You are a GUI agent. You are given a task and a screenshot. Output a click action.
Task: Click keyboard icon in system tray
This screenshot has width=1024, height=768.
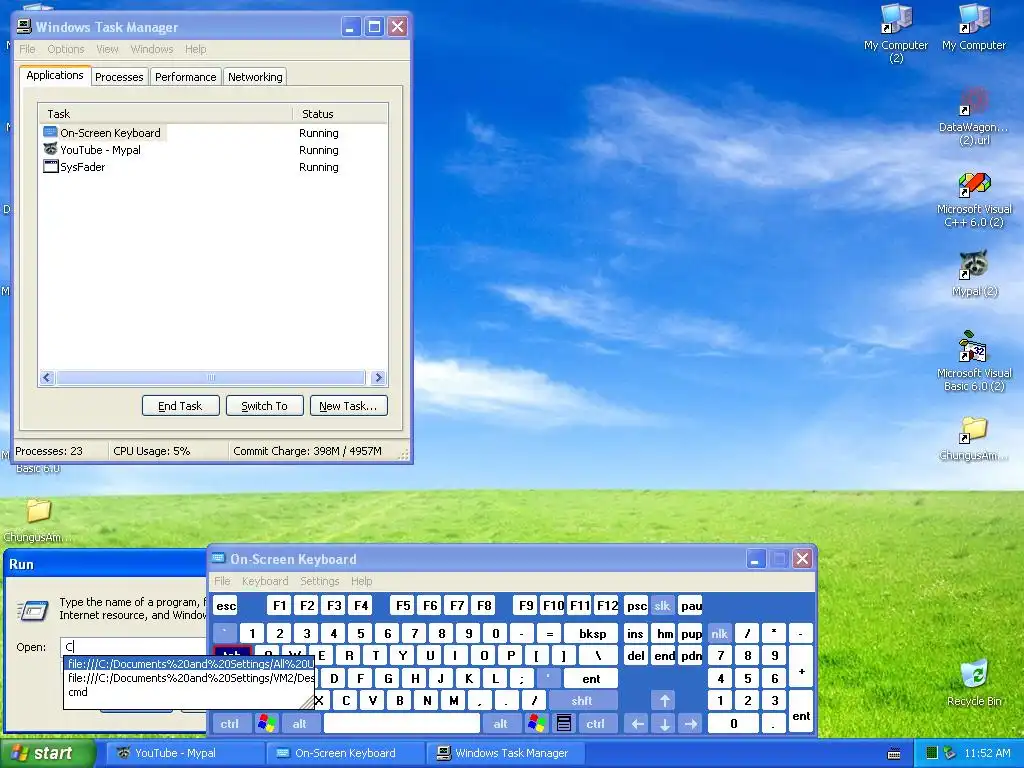click(x=894, y=754)
